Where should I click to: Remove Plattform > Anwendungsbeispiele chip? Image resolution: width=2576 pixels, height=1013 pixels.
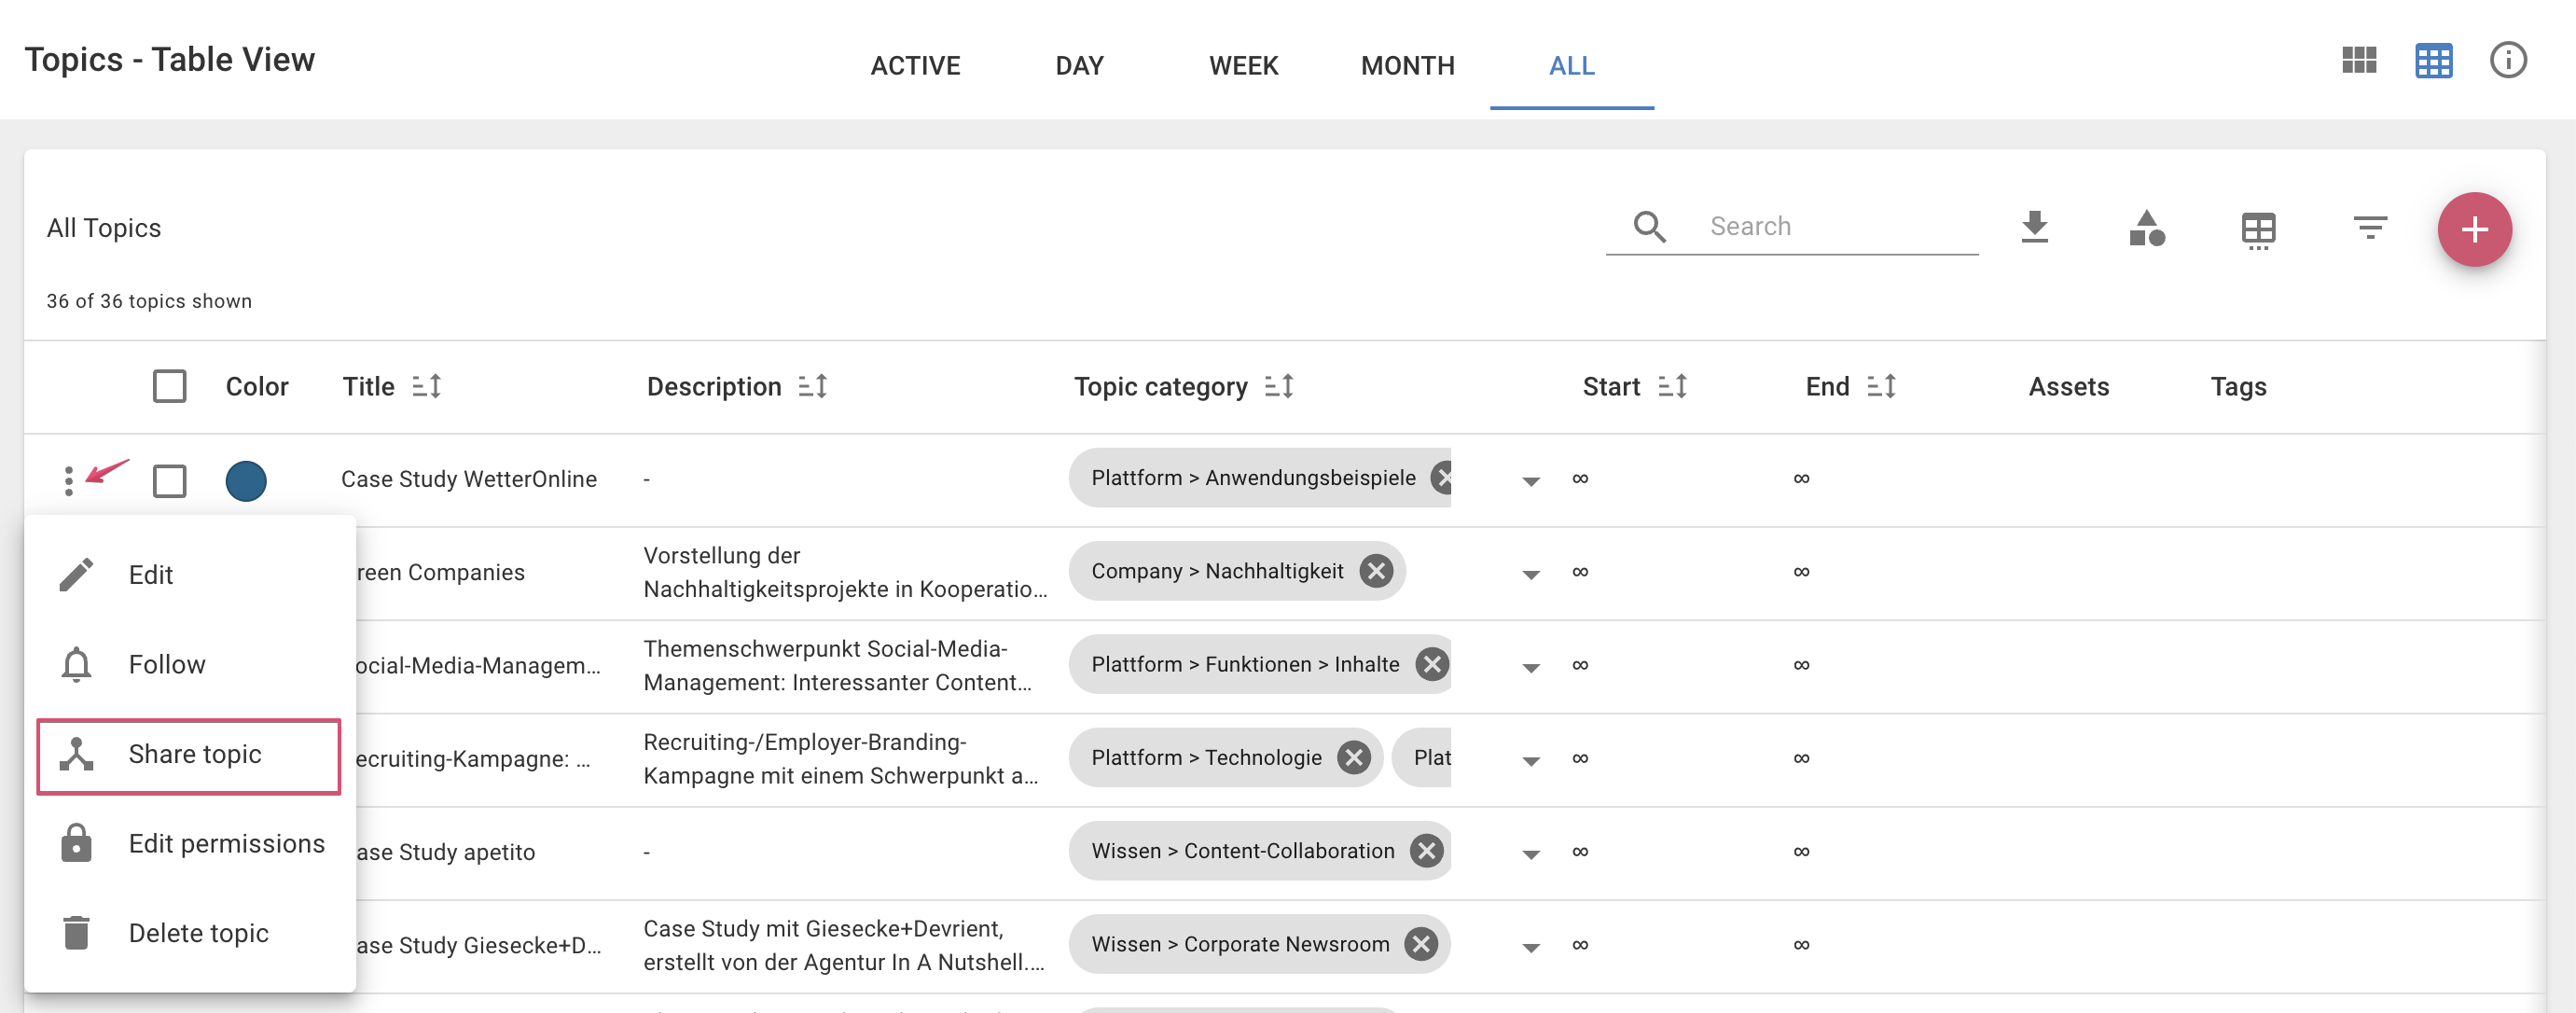pyautogui.click(x=1441, y=478)
